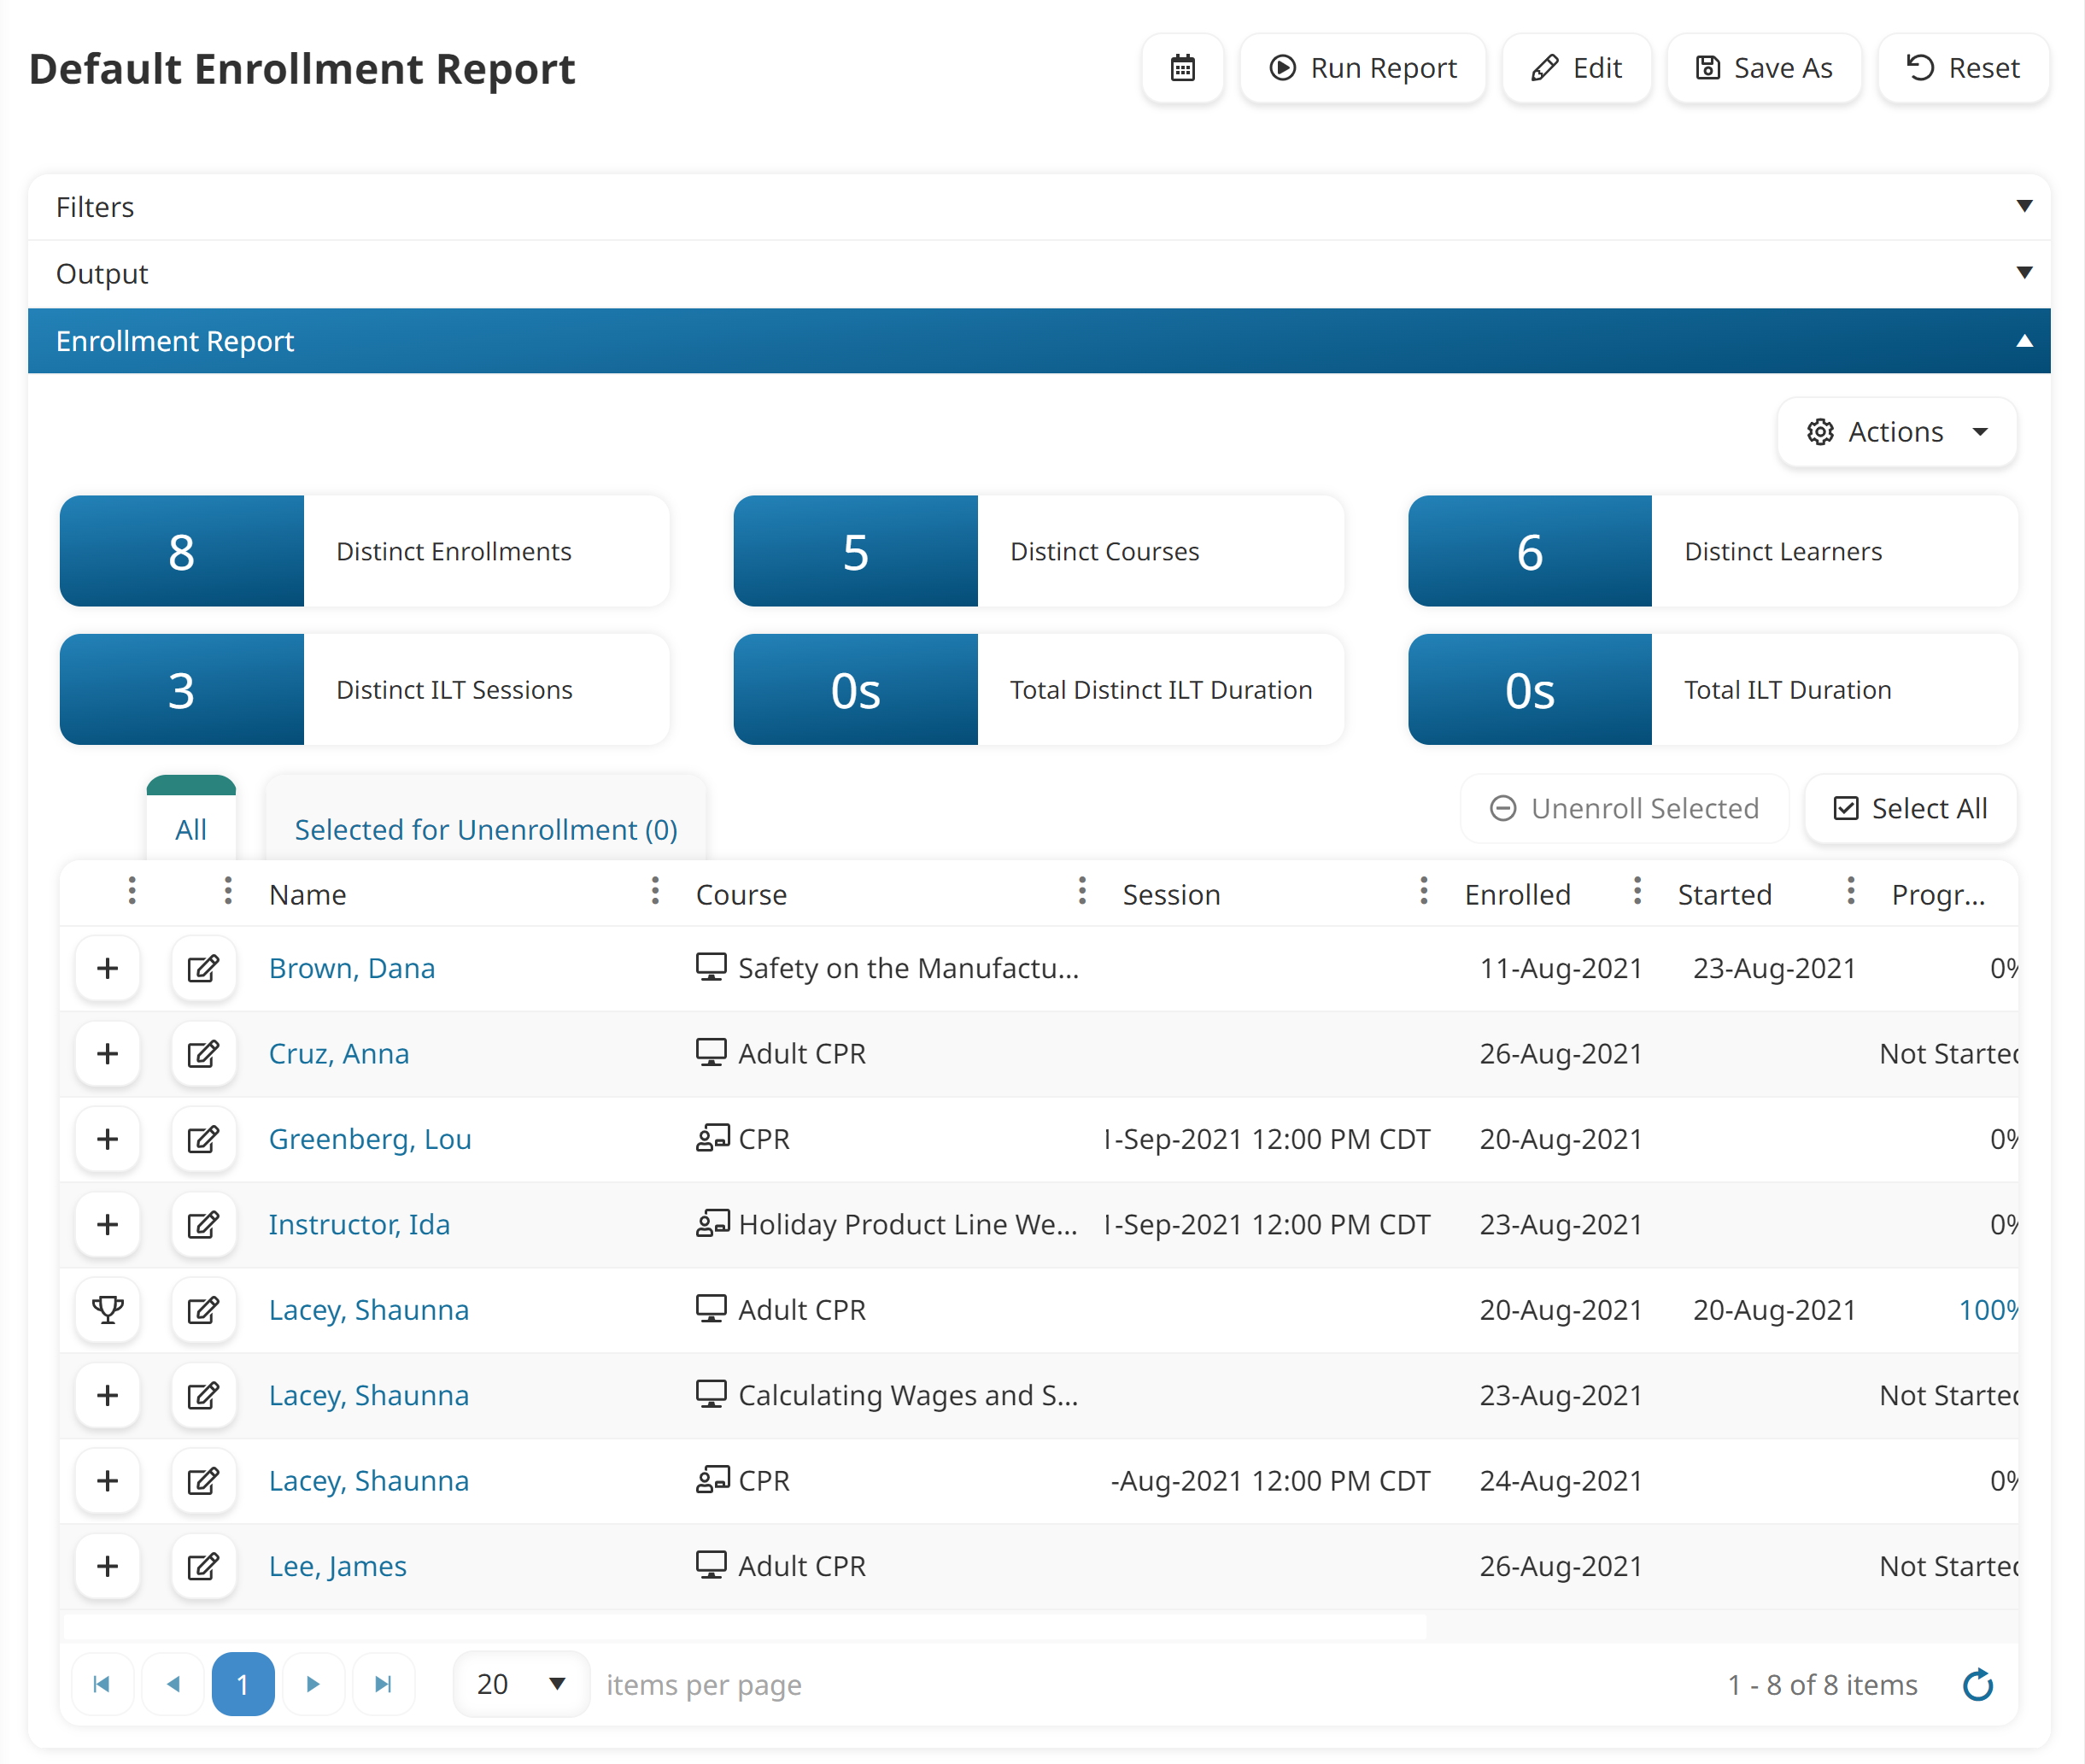Refresh the enrollment grid

tap(1977, 1685)
